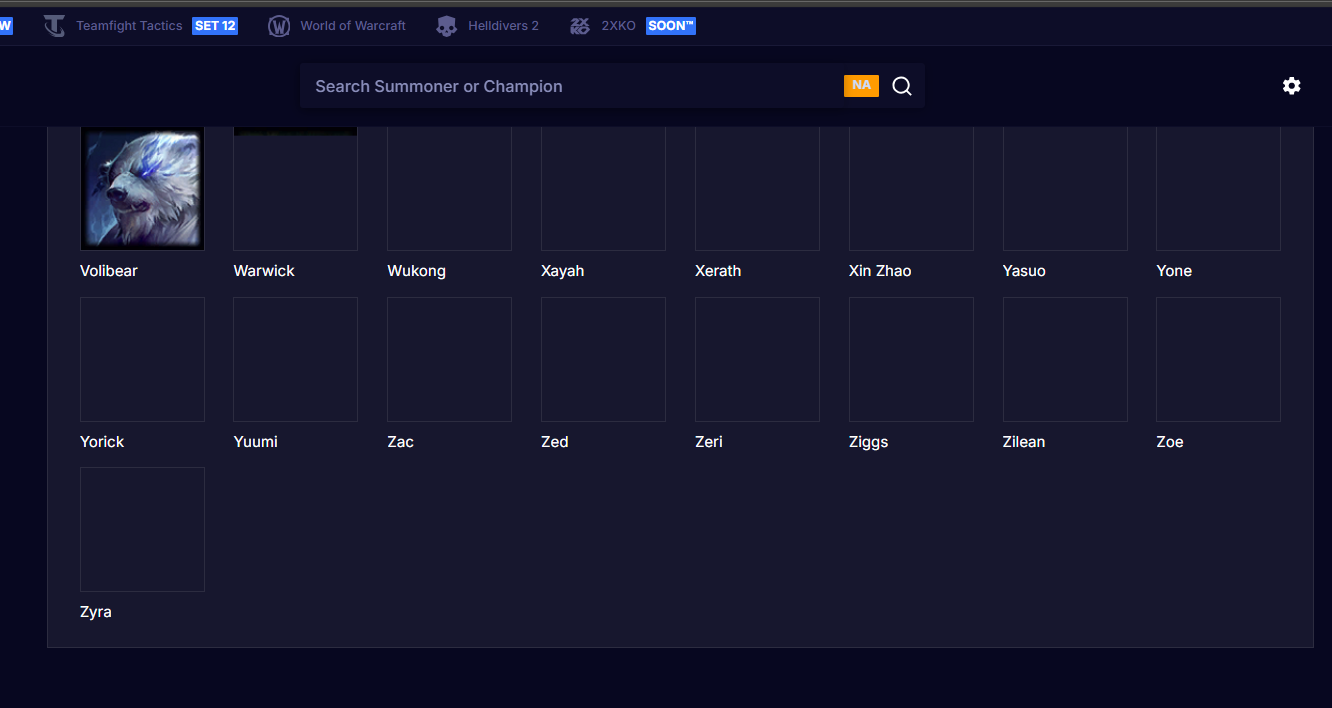The image size is (1332, 708).
Task: Open the 2XKO nav link
Action: [x=618, y=26]
